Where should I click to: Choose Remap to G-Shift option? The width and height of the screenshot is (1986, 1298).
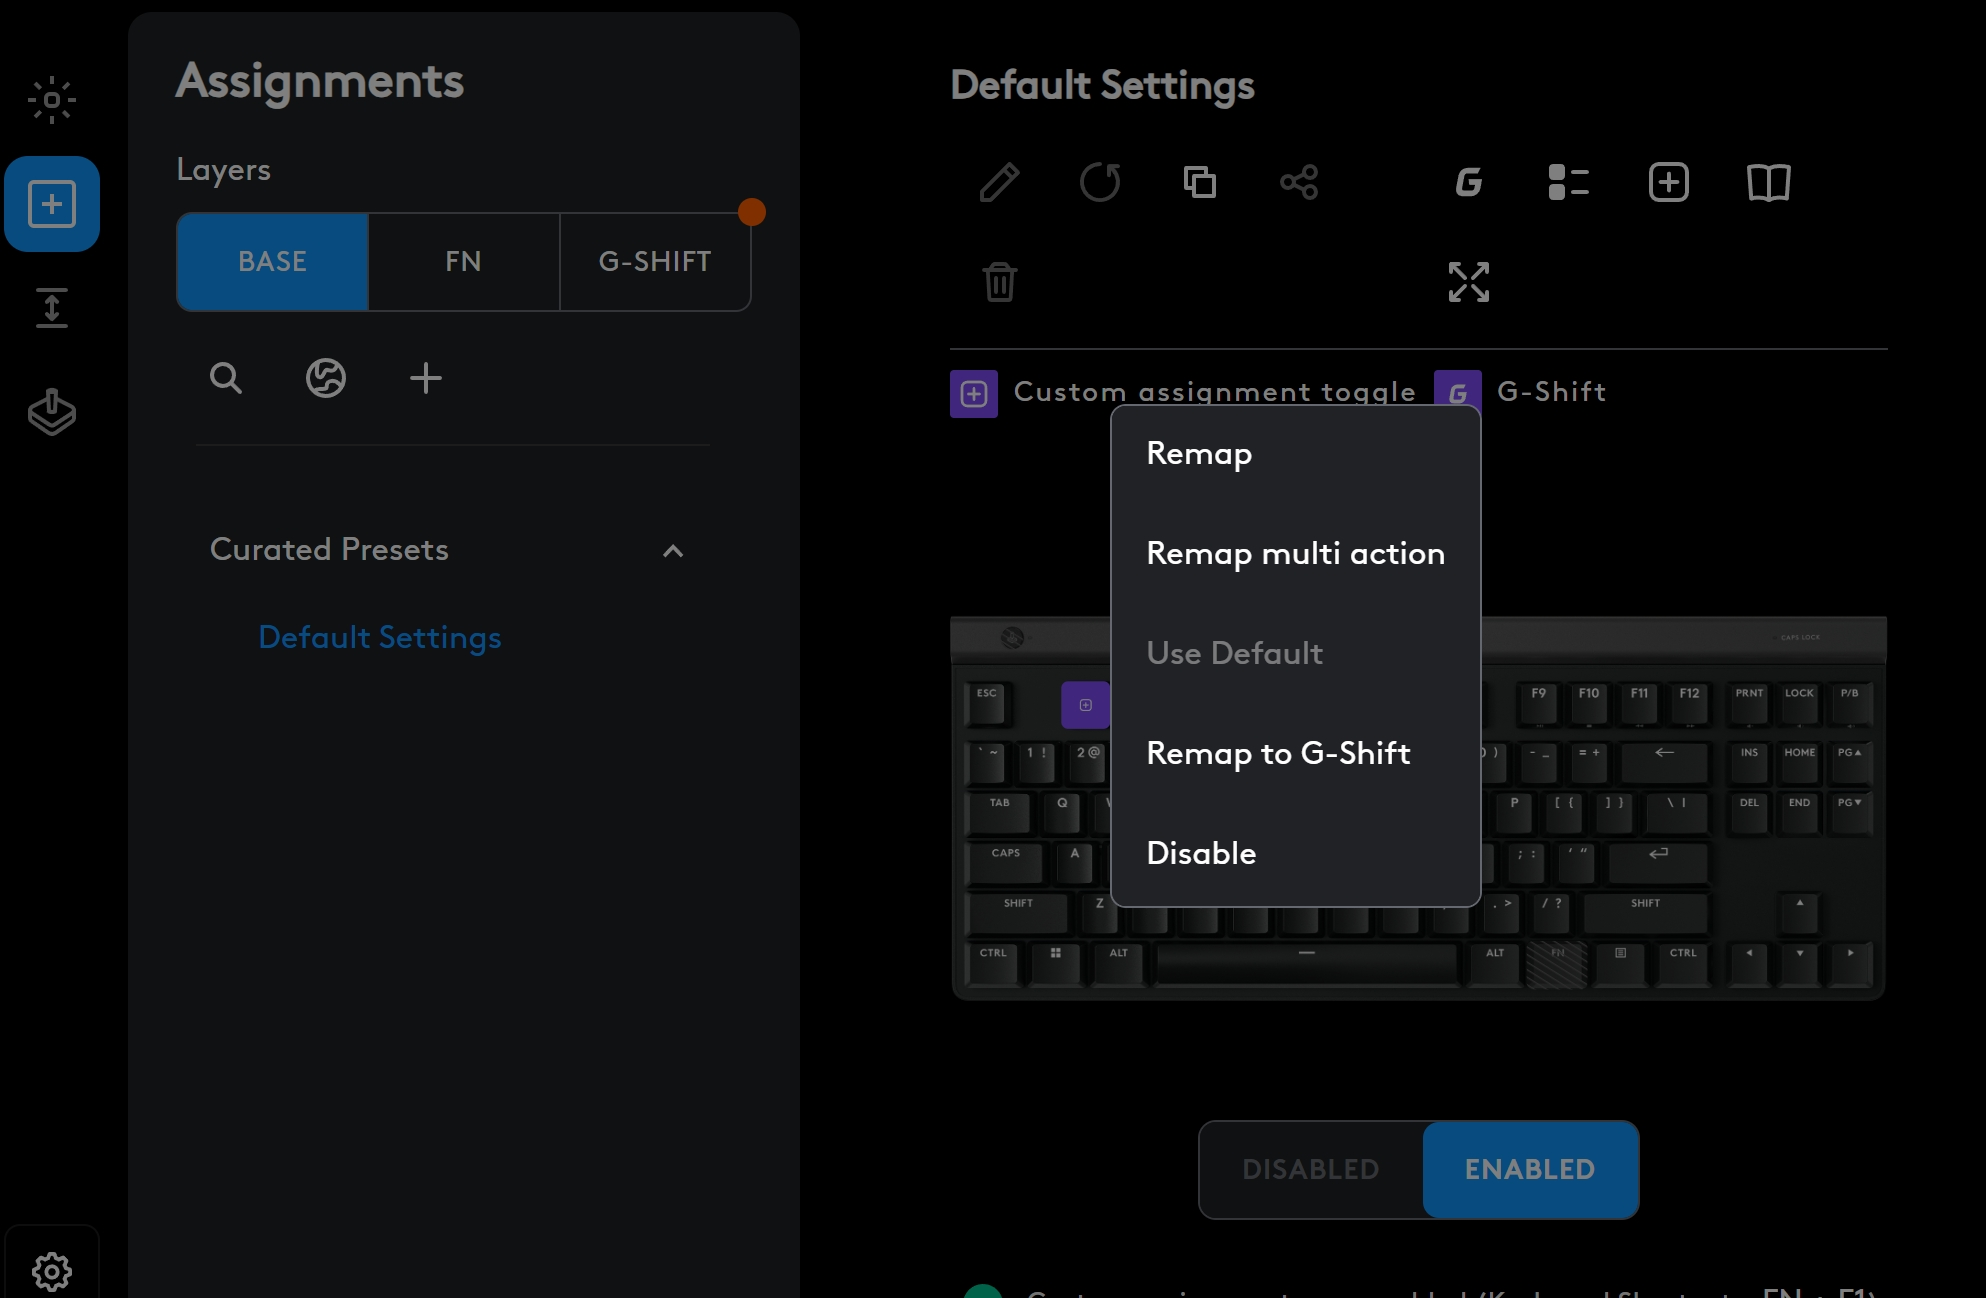1278,753
